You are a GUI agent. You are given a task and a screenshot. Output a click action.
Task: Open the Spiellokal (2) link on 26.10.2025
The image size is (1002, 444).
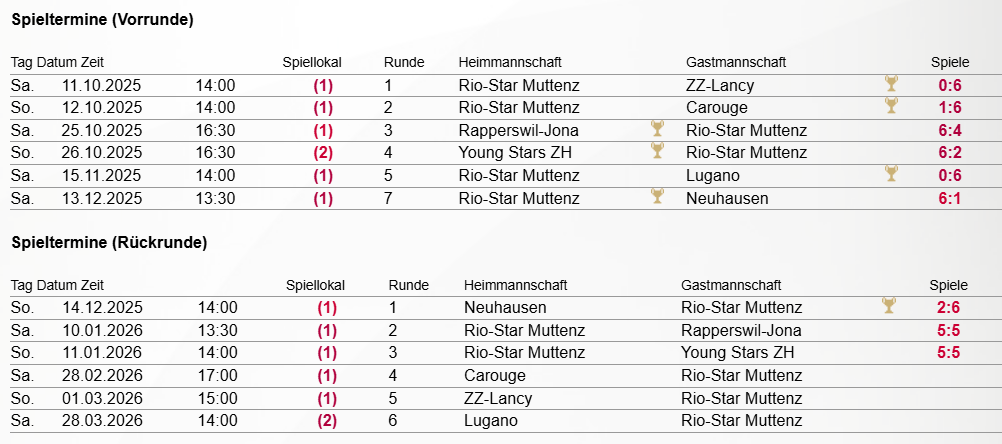323,153
